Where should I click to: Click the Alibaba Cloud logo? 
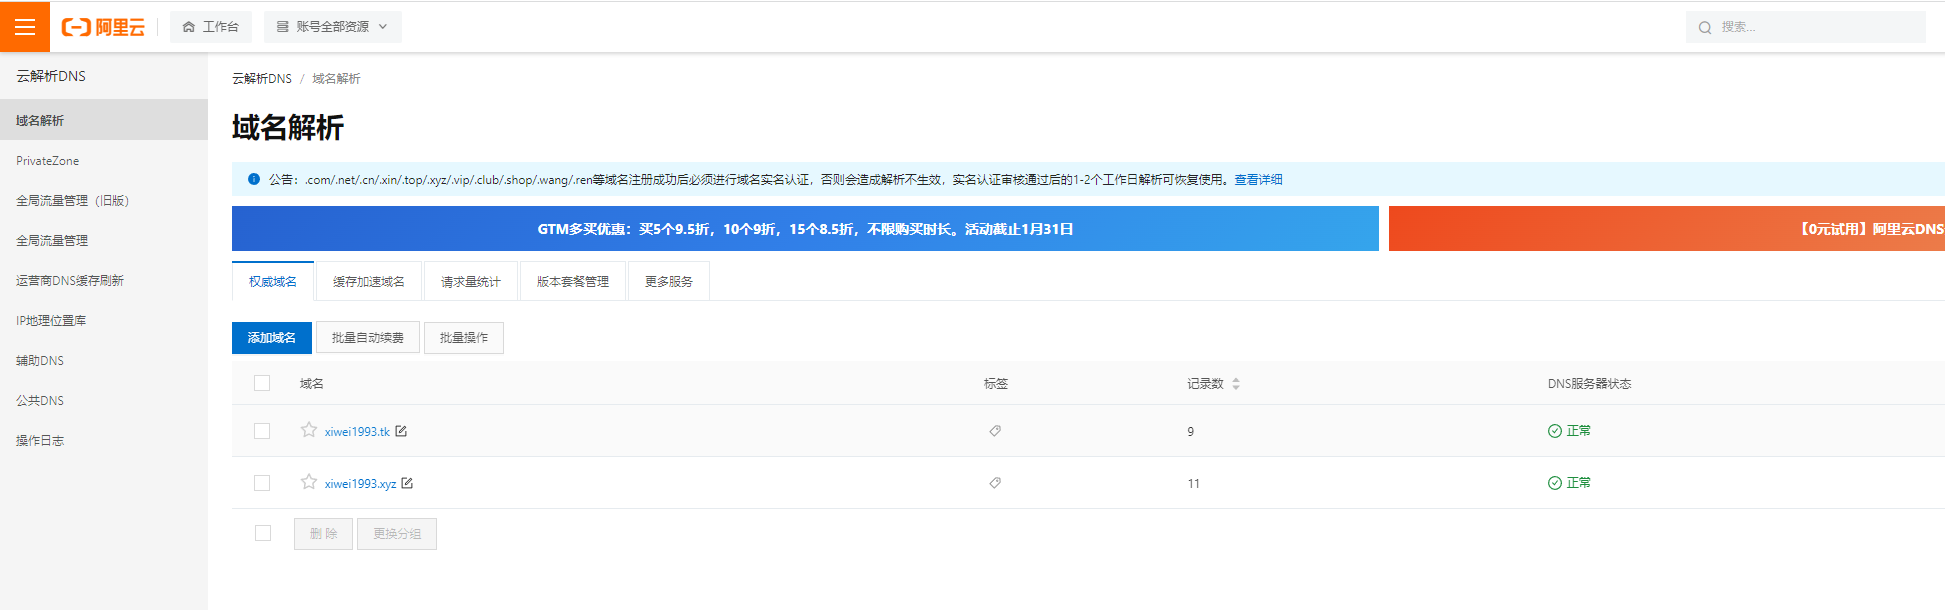pos(103,27)
